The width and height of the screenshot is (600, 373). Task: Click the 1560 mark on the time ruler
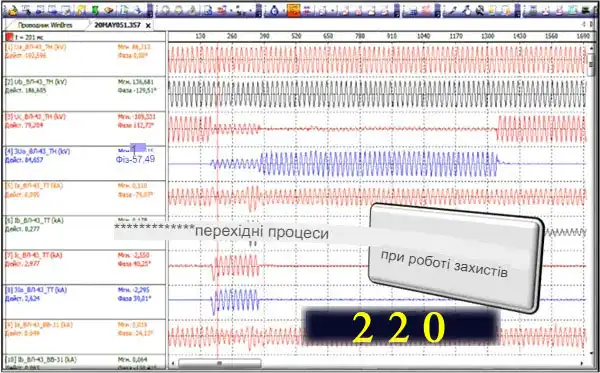coord(551,36)
